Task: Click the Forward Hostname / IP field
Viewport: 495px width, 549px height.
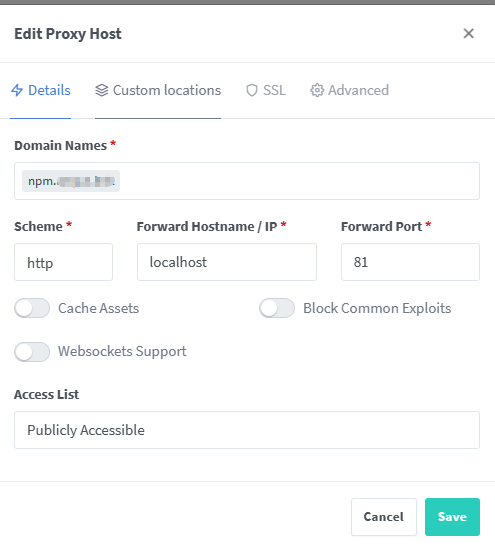Action: coord(227,262)
